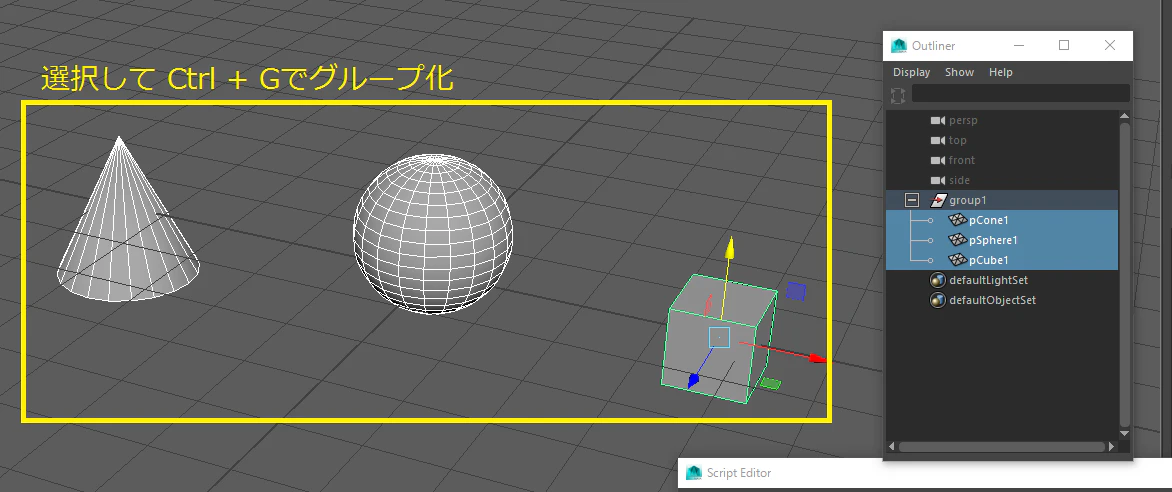Click the Outliner title bar Maya logo
This screenshot has height=492, width=1172.
point(898,46)
